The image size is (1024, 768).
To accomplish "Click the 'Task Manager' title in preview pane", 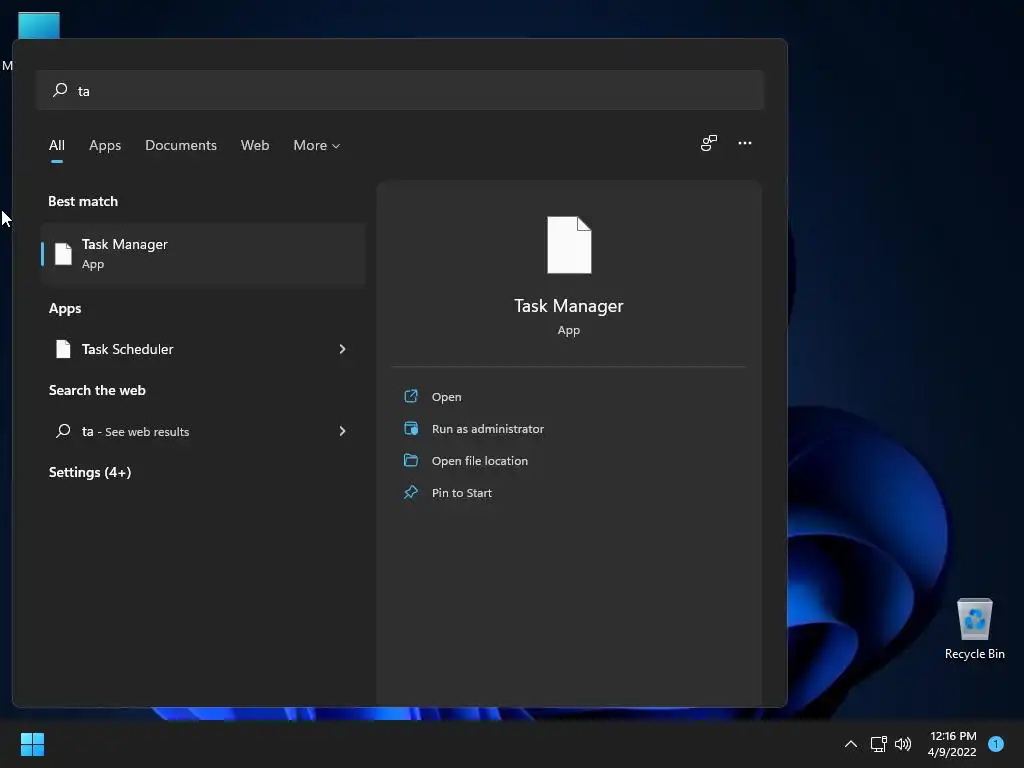I will (x=569, y=306).
